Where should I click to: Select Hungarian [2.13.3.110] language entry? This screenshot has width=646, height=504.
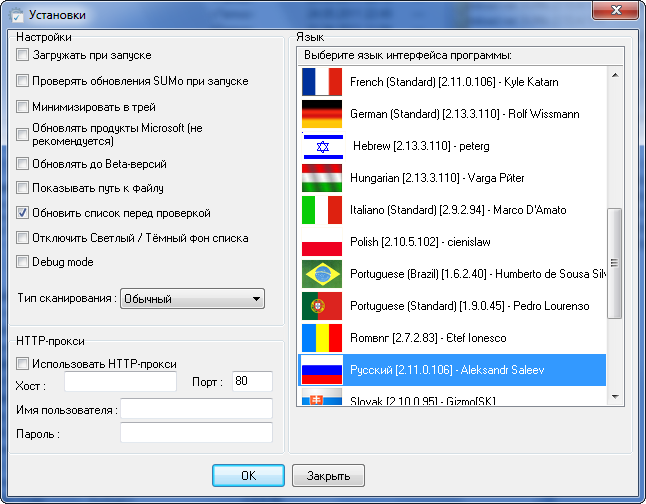tap(452, 178)
